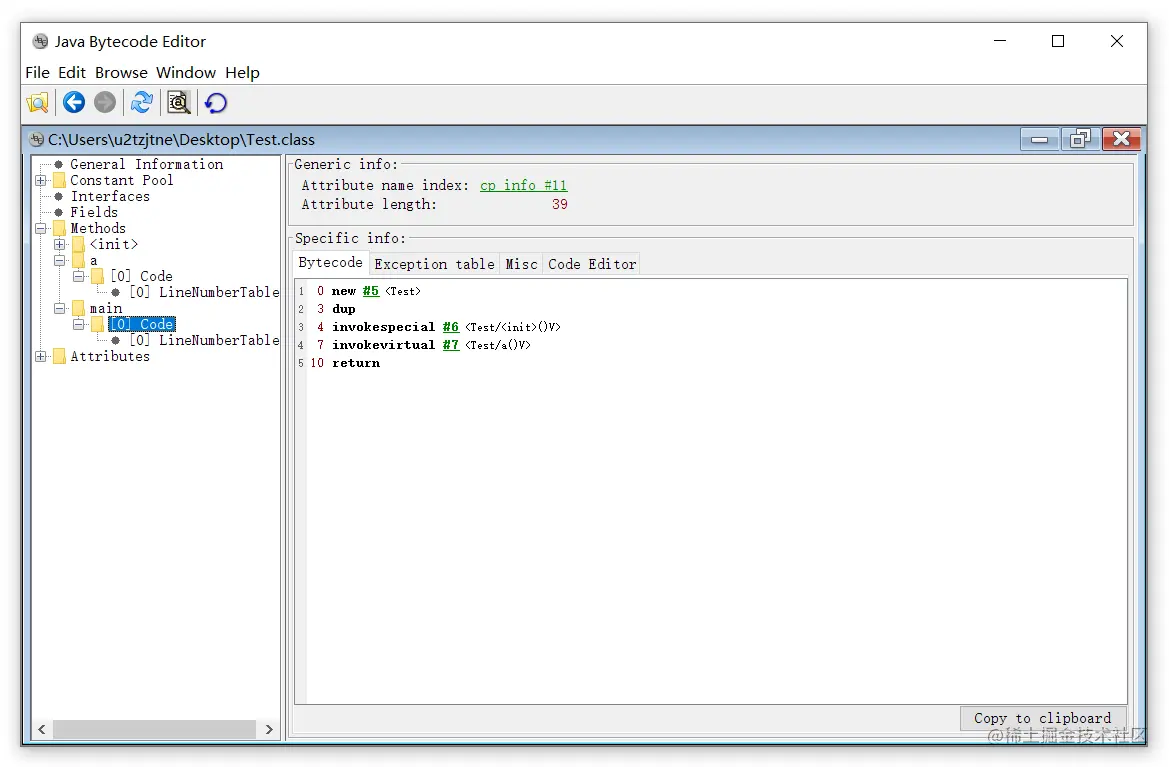Collapse the Methods node
The width and height of the screenshot is (1169, 767).
(41, 228)
